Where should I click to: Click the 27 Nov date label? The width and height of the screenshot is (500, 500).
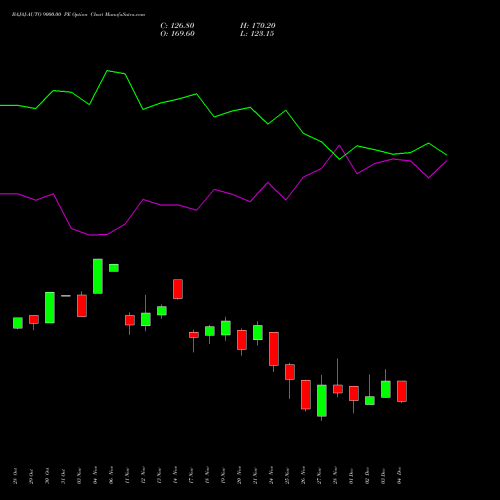tap(319, 476)
